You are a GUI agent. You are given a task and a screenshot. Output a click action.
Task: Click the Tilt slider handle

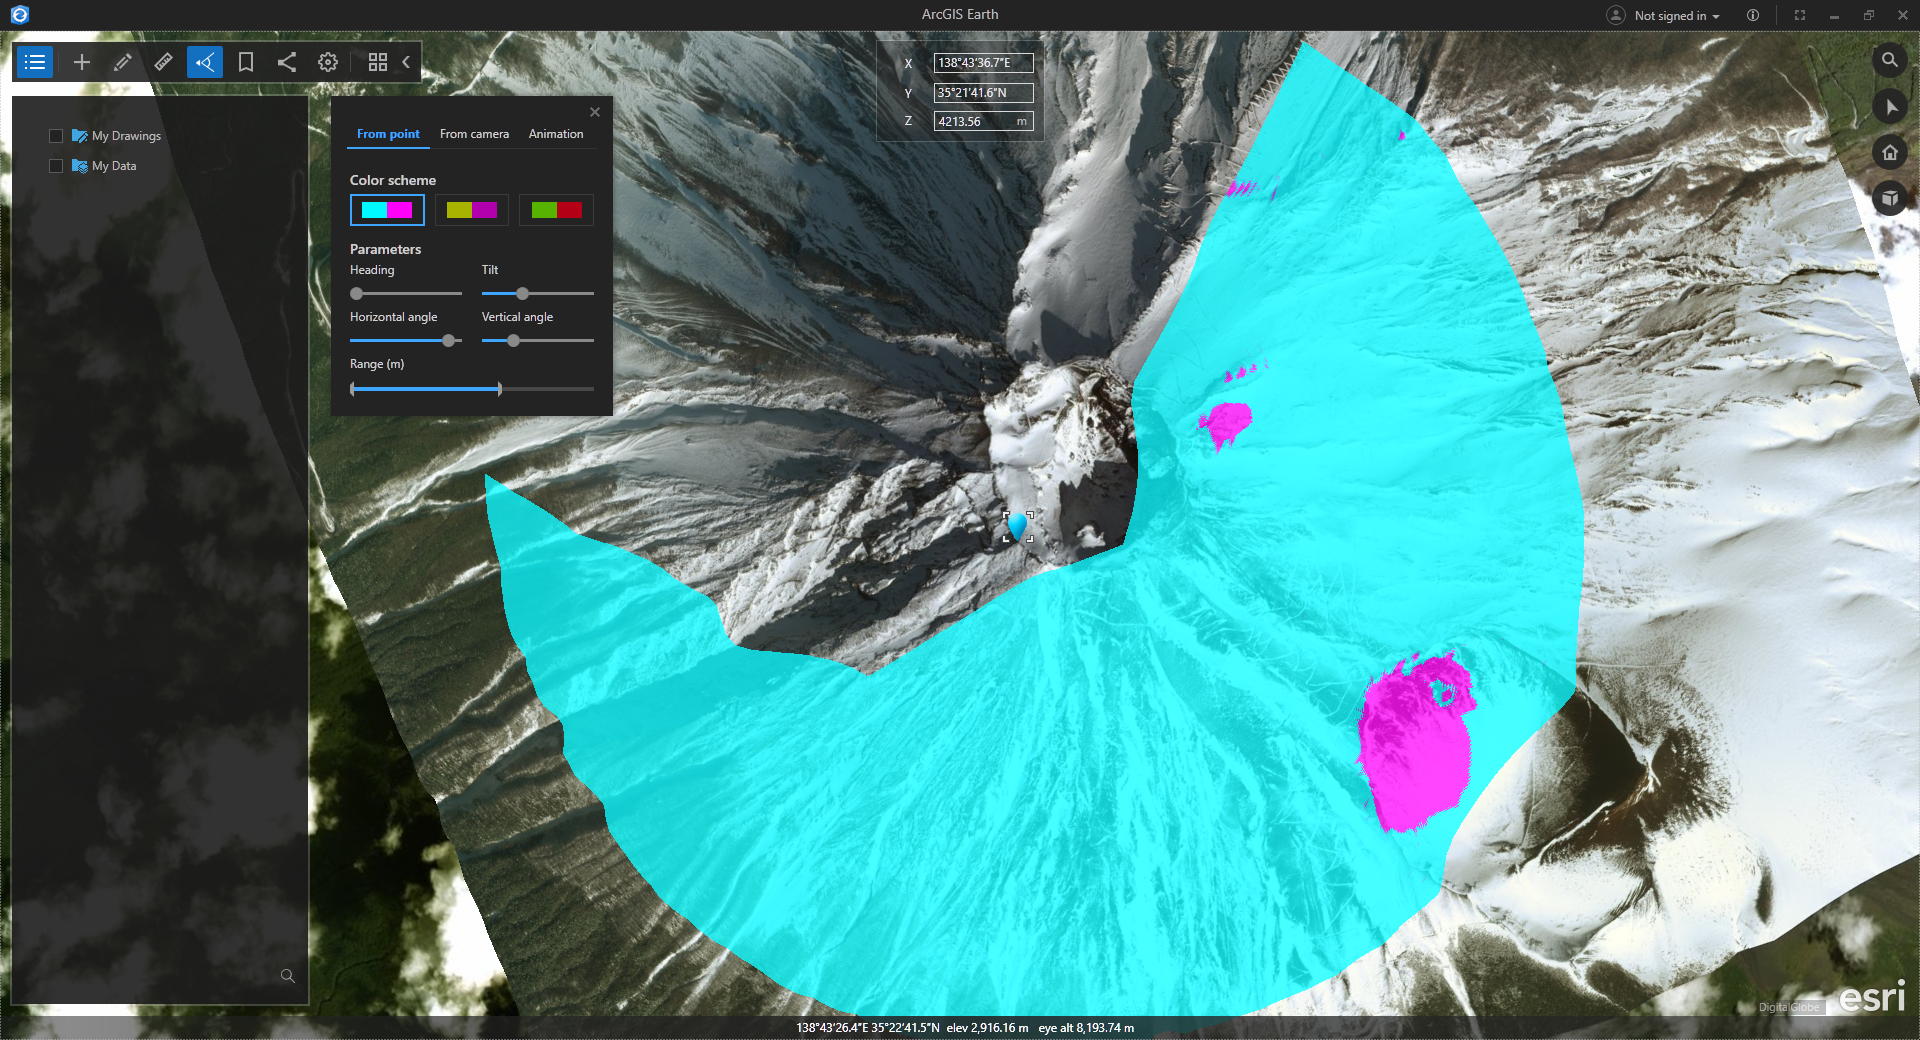[x=522, y=293]
